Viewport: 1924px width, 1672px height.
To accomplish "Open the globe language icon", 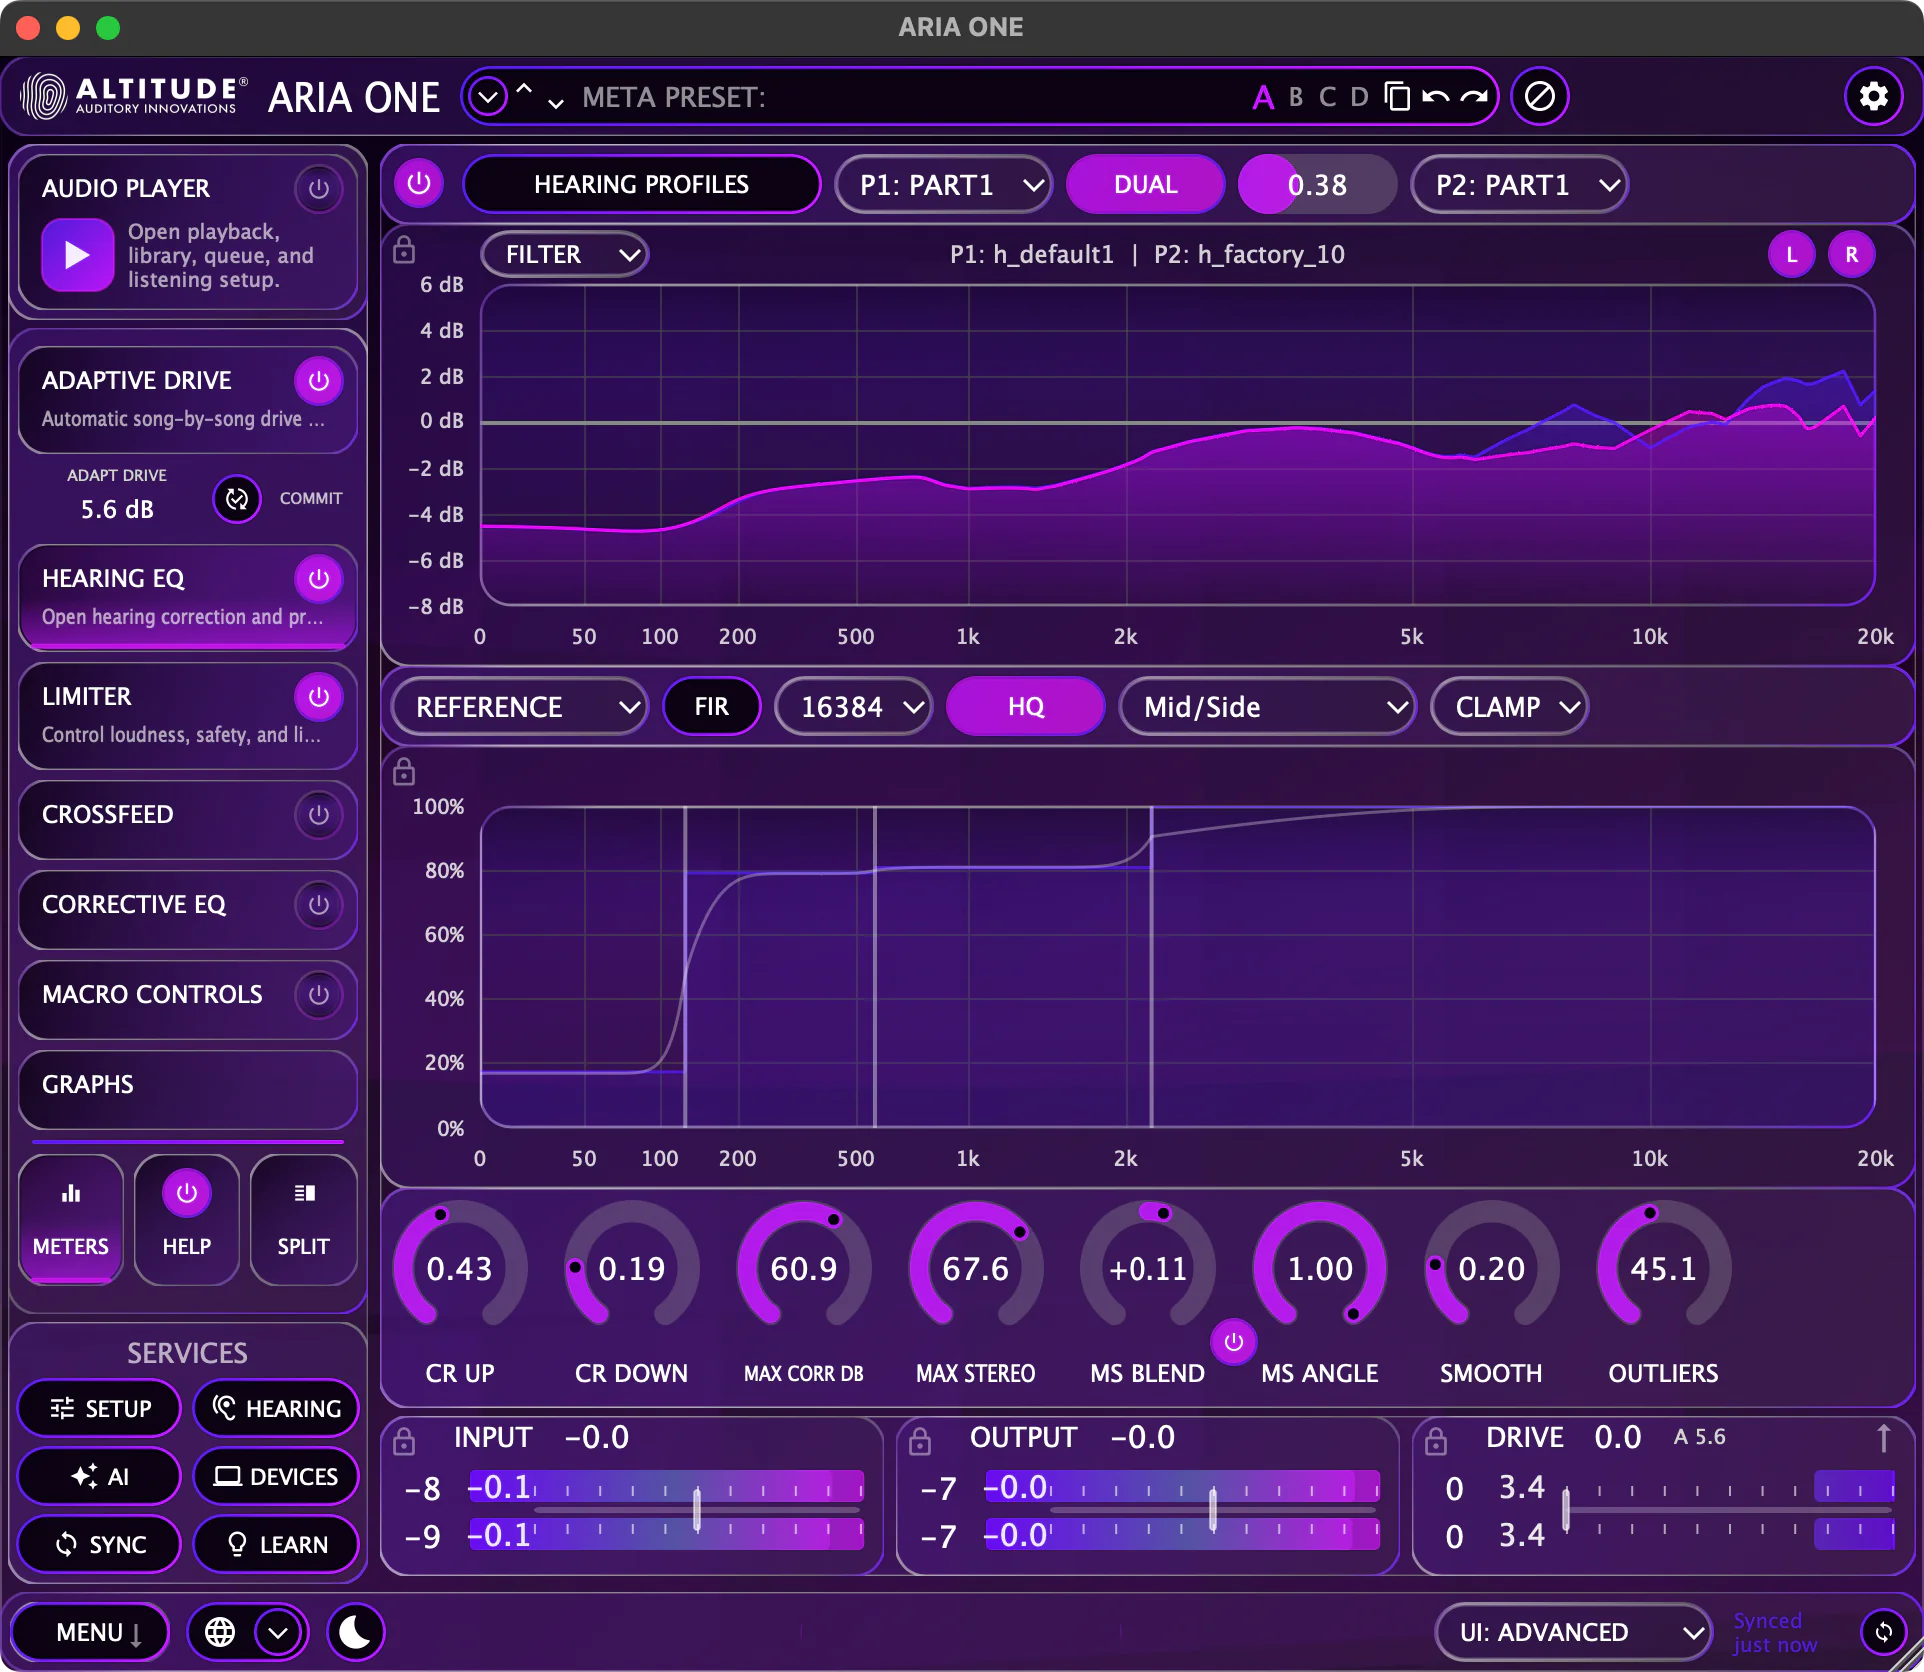I will pos(220,1632).
